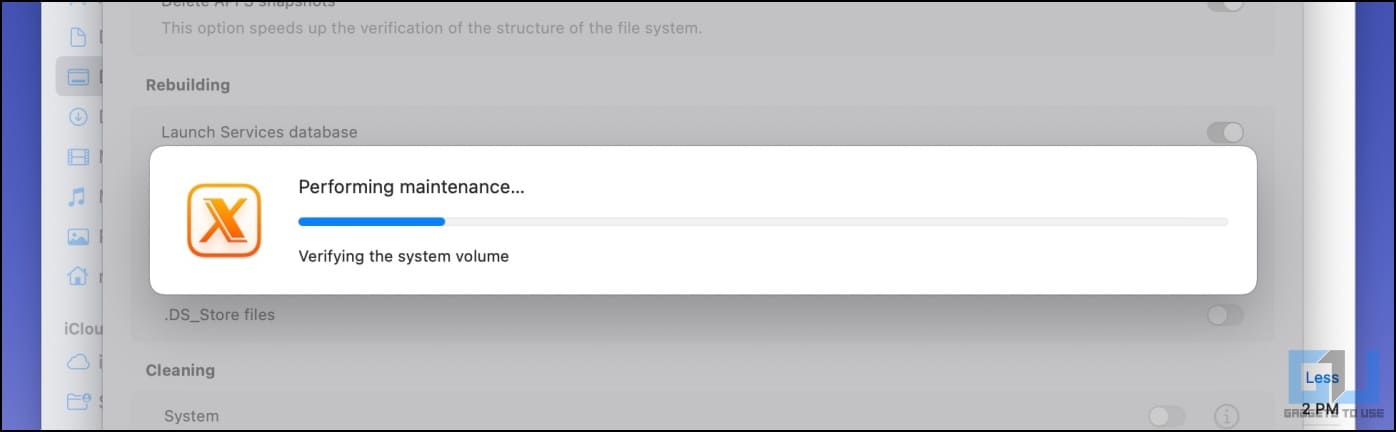This screenshot has height=432, width=1396.
Task: Select the Pictures sidebar icon
Action: point(78,237)
